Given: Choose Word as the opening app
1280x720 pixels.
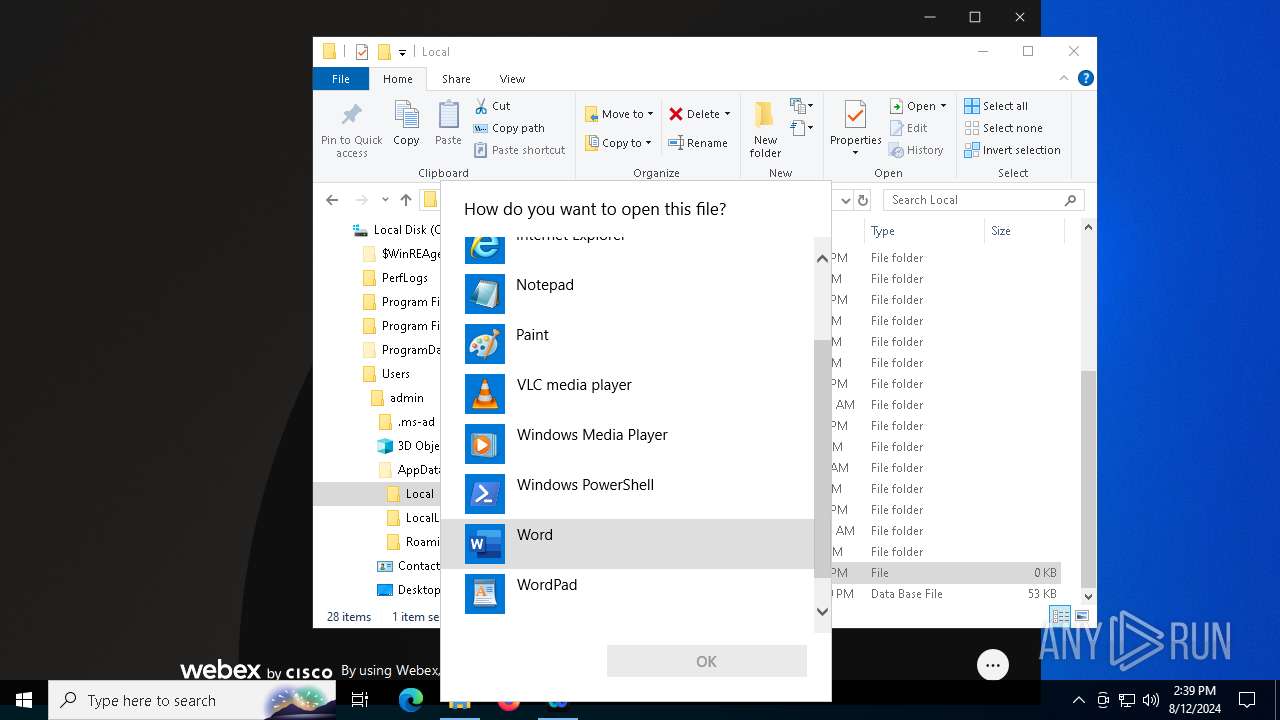Looking at the screenshot, I should (x=627, y=544).
